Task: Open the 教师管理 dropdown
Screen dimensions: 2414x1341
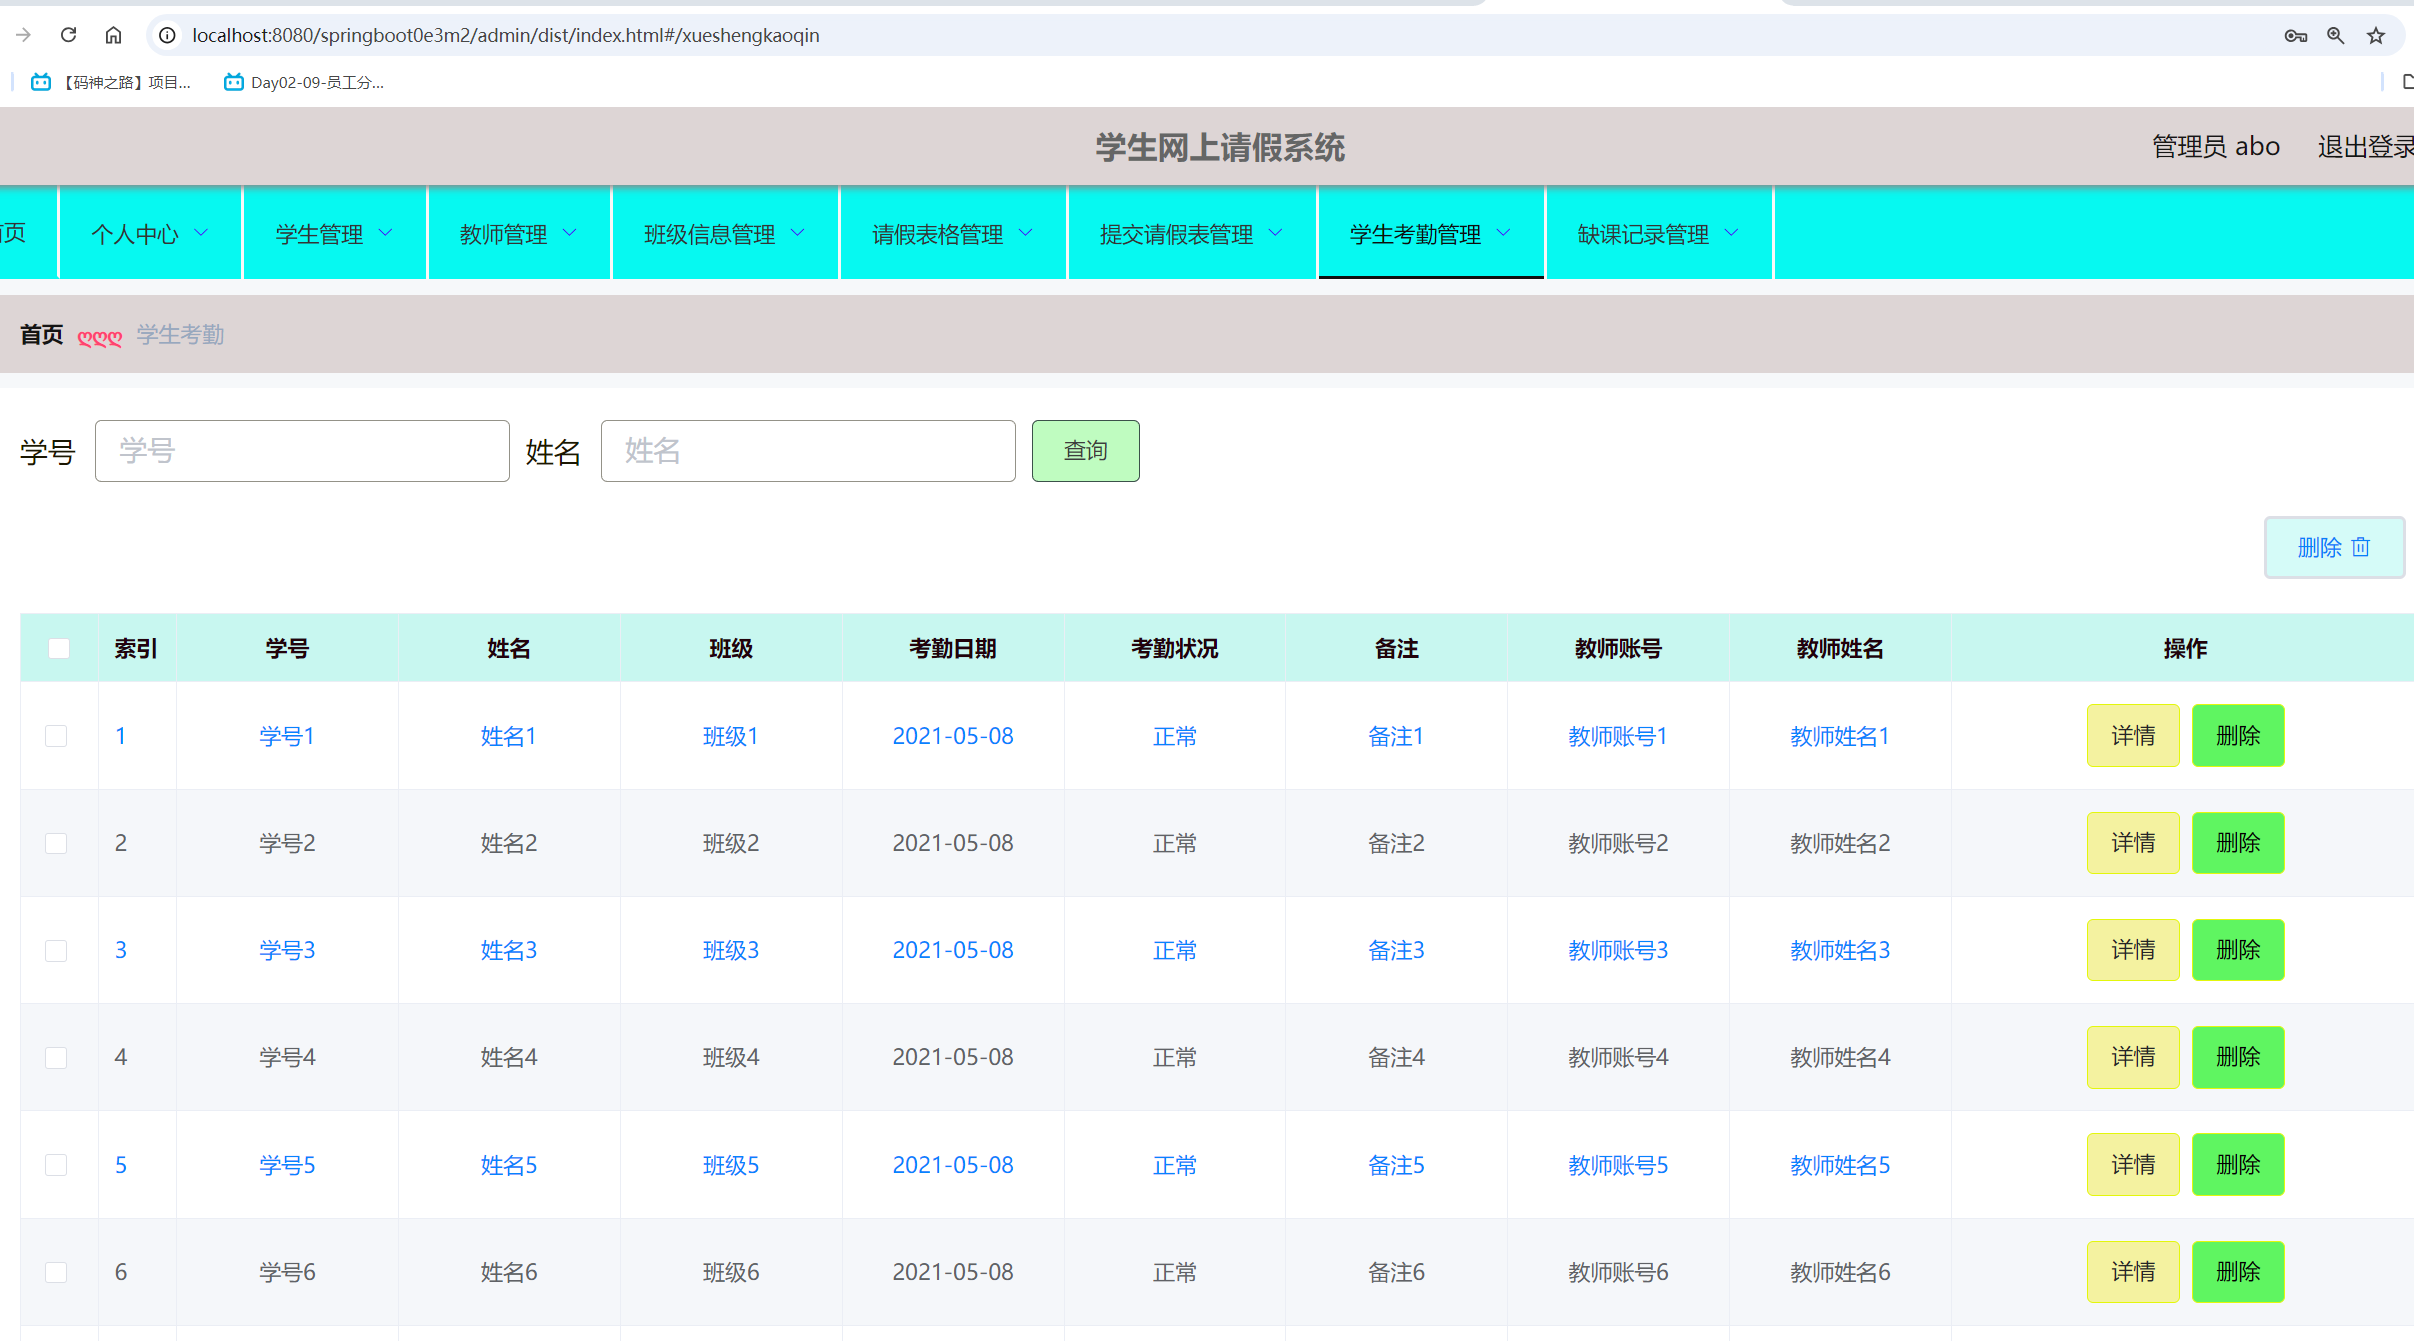Action: (x=518, y=233)
